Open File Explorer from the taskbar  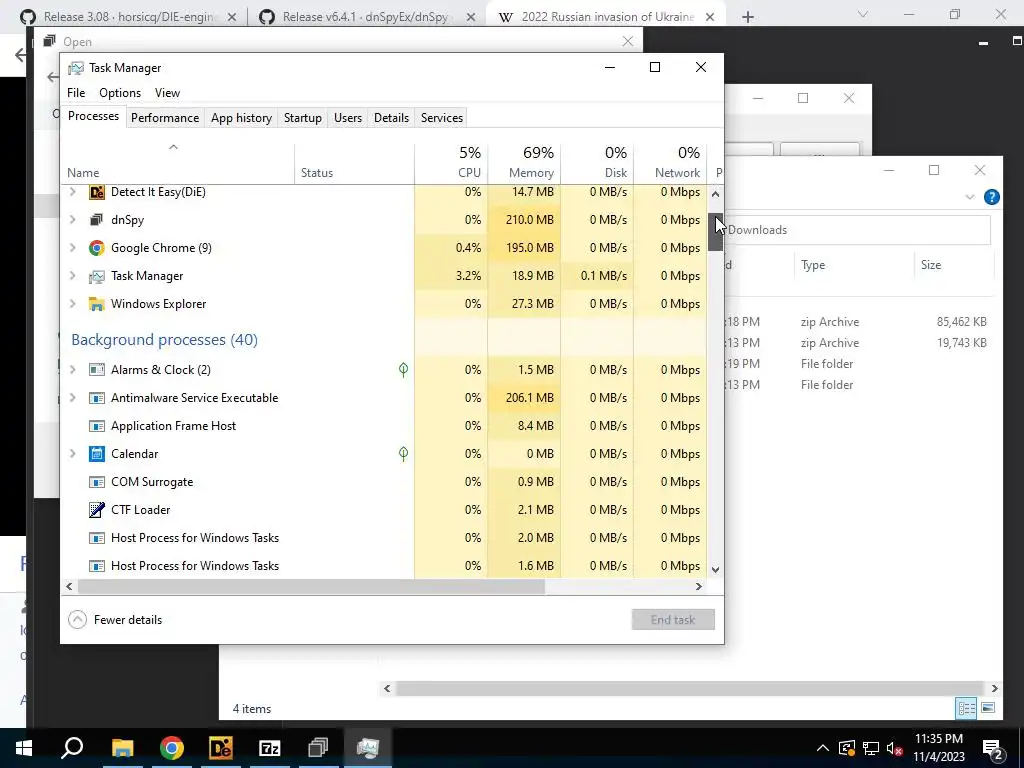(122, 748)
